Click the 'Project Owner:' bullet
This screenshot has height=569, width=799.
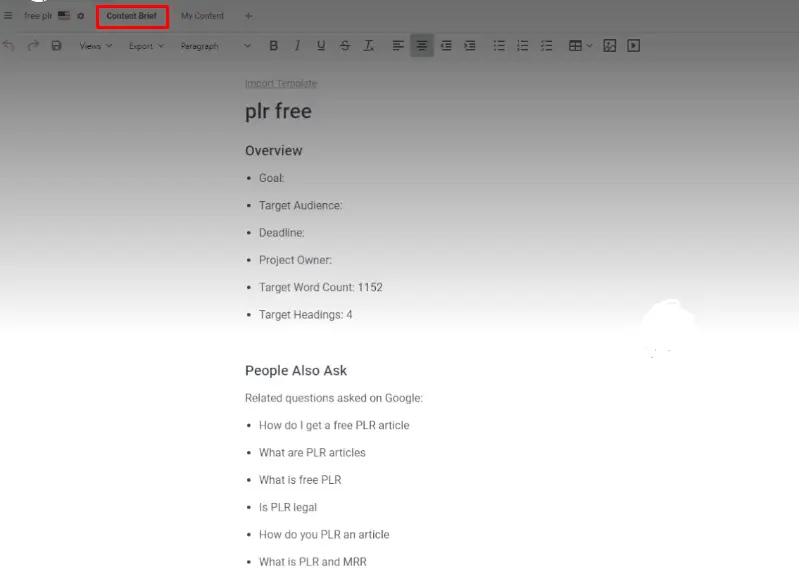(x=295, y=260)
